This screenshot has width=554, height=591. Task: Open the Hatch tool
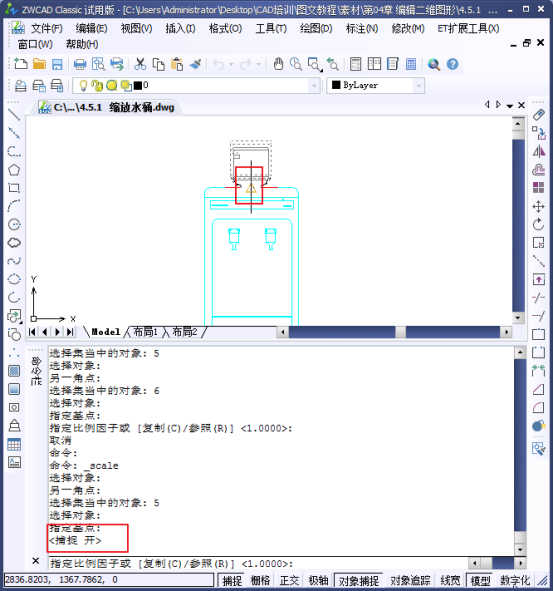[x=14, y=371]
